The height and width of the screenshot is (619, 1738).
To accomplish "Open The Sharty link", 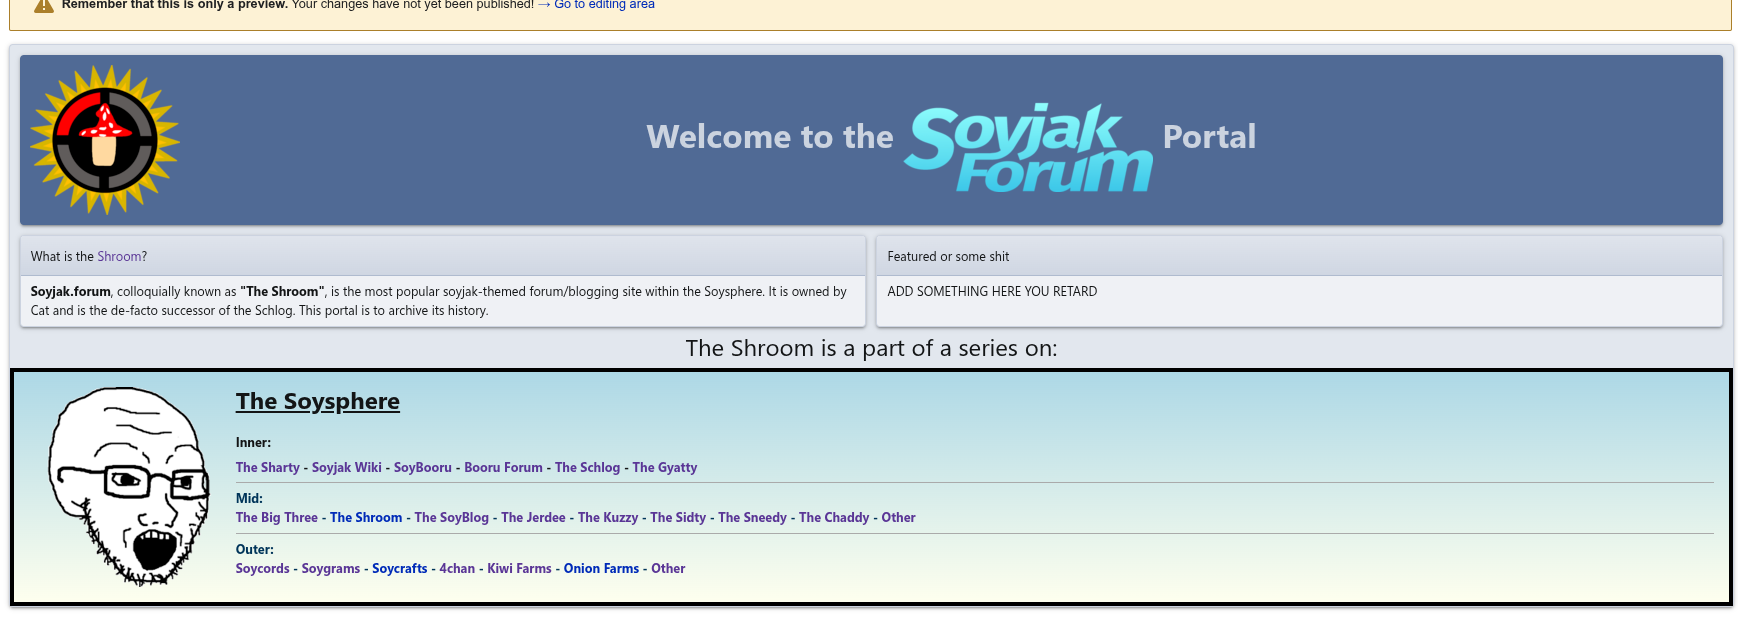I will (268, 467).
